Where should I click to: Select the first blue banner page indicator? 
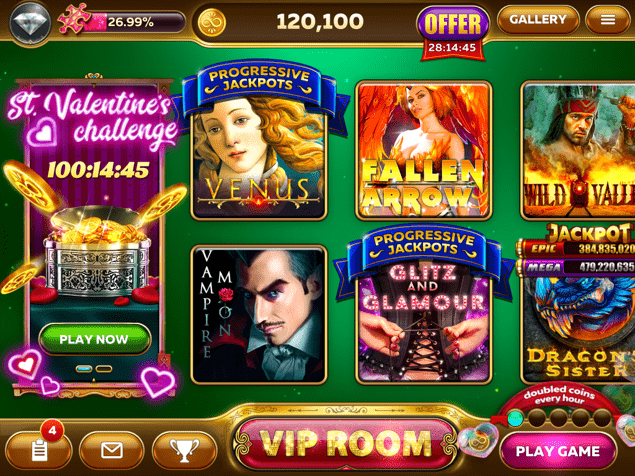click(x=84, y=369)
